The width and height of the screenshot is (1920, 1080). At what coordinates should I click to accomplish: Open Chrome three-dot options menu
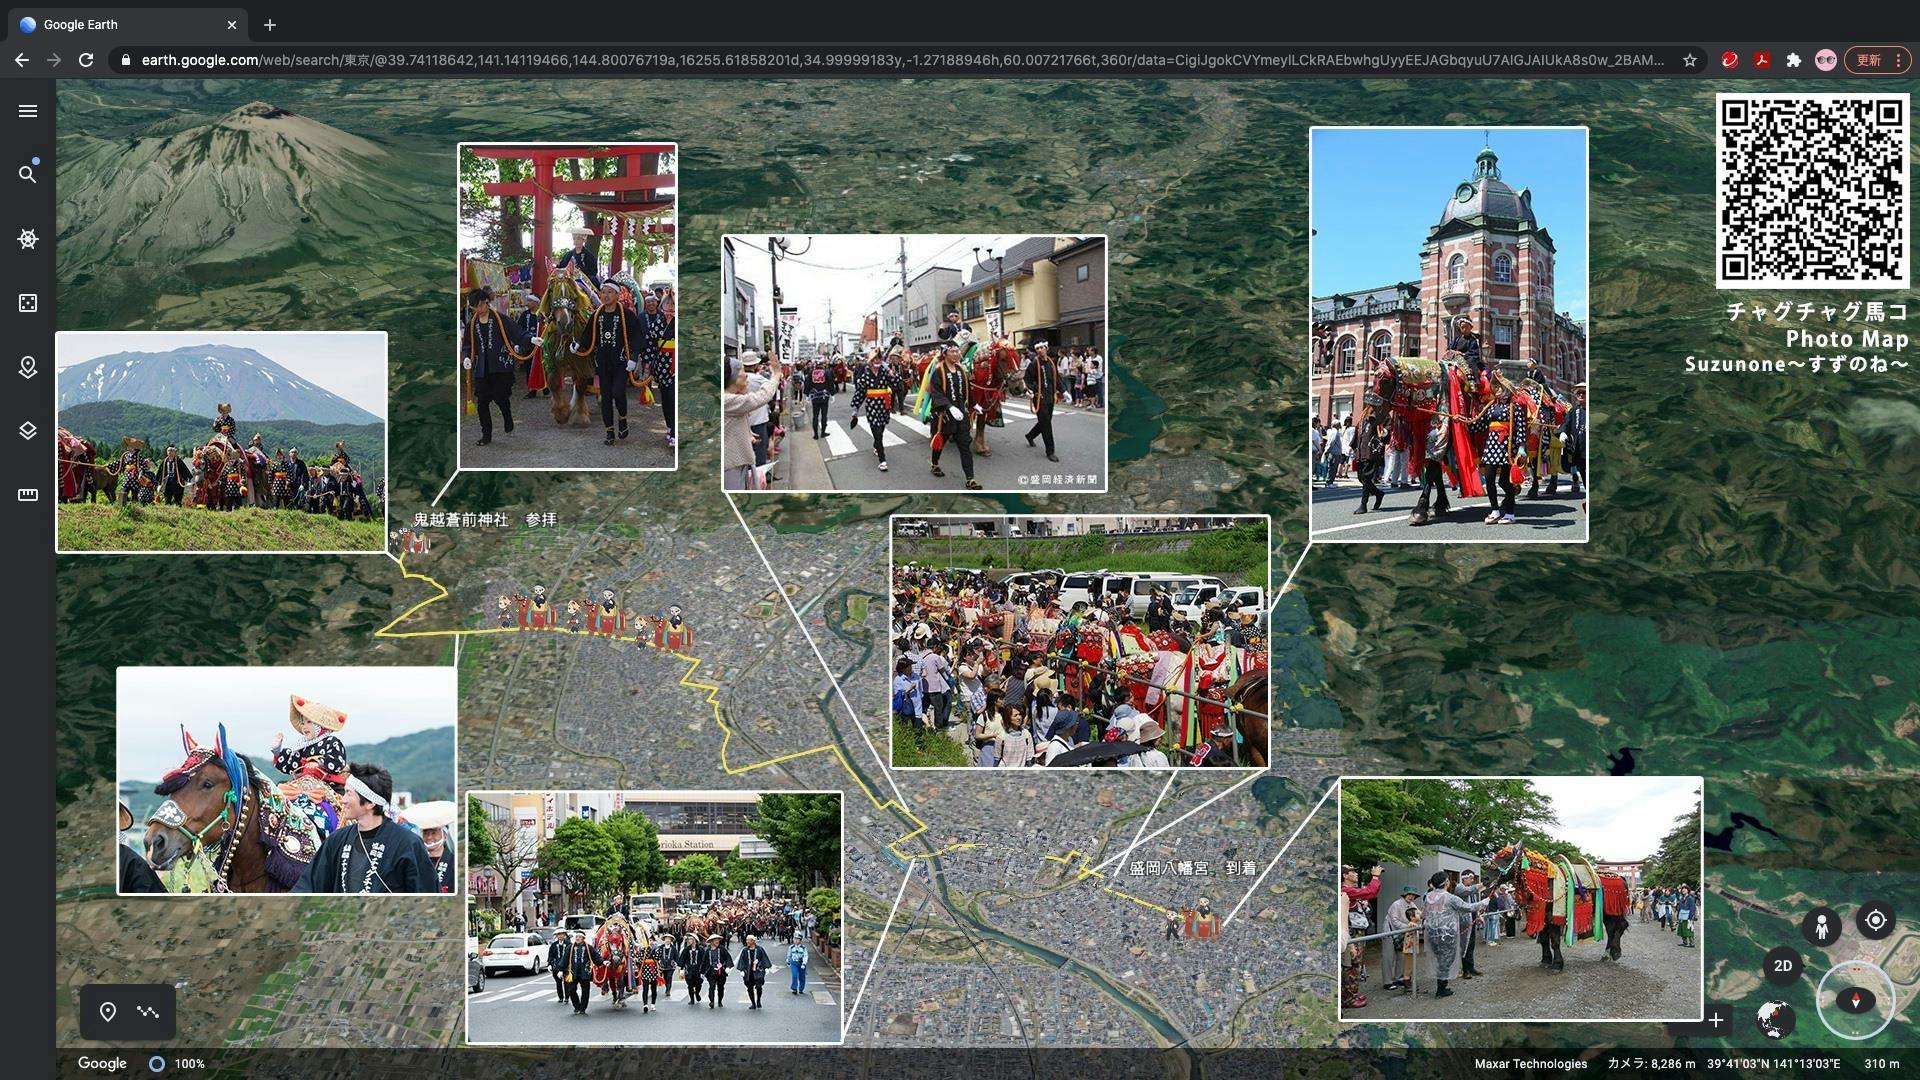click(x=1898, y=60)
